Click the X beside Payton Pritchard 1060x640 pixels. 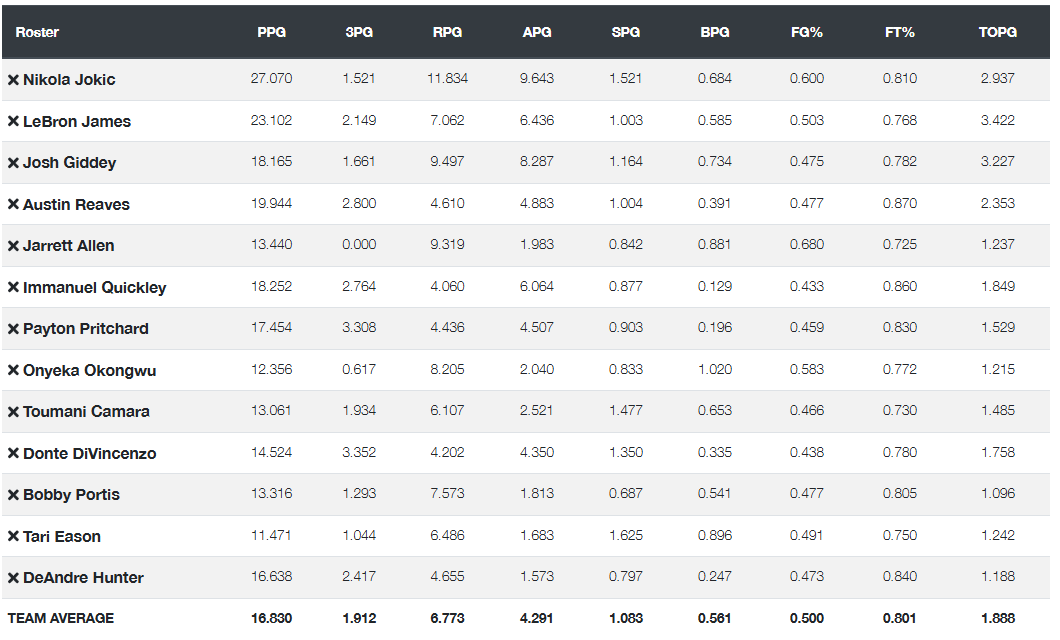pos(14,329)
